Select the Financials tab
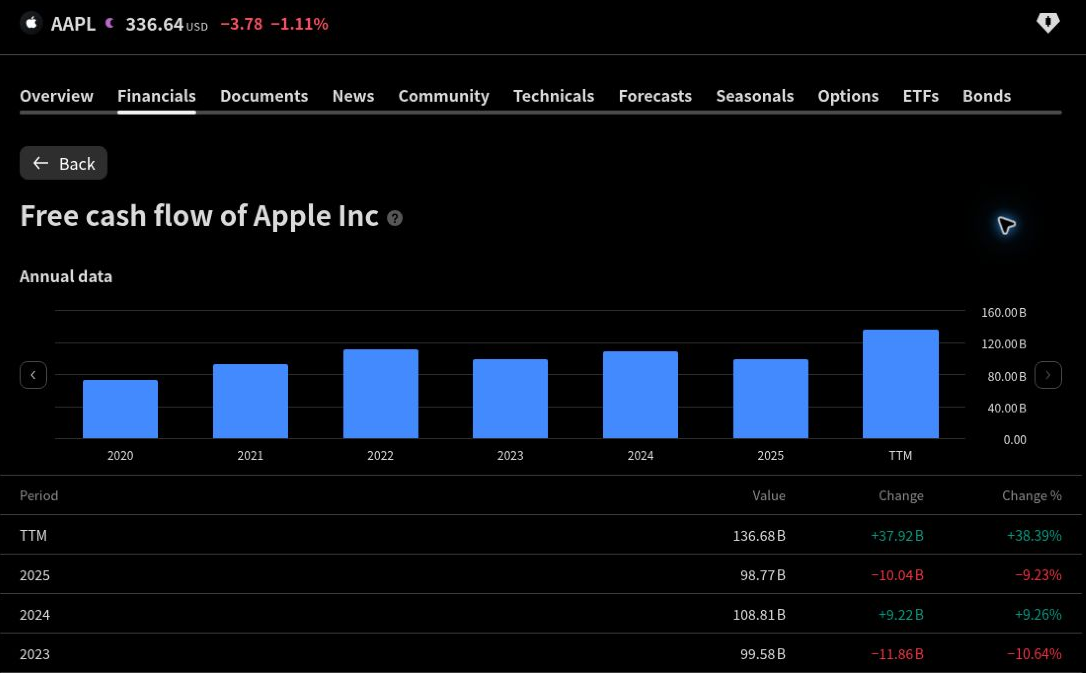Viewport: 1086px width, 673px height. (157, 96)
